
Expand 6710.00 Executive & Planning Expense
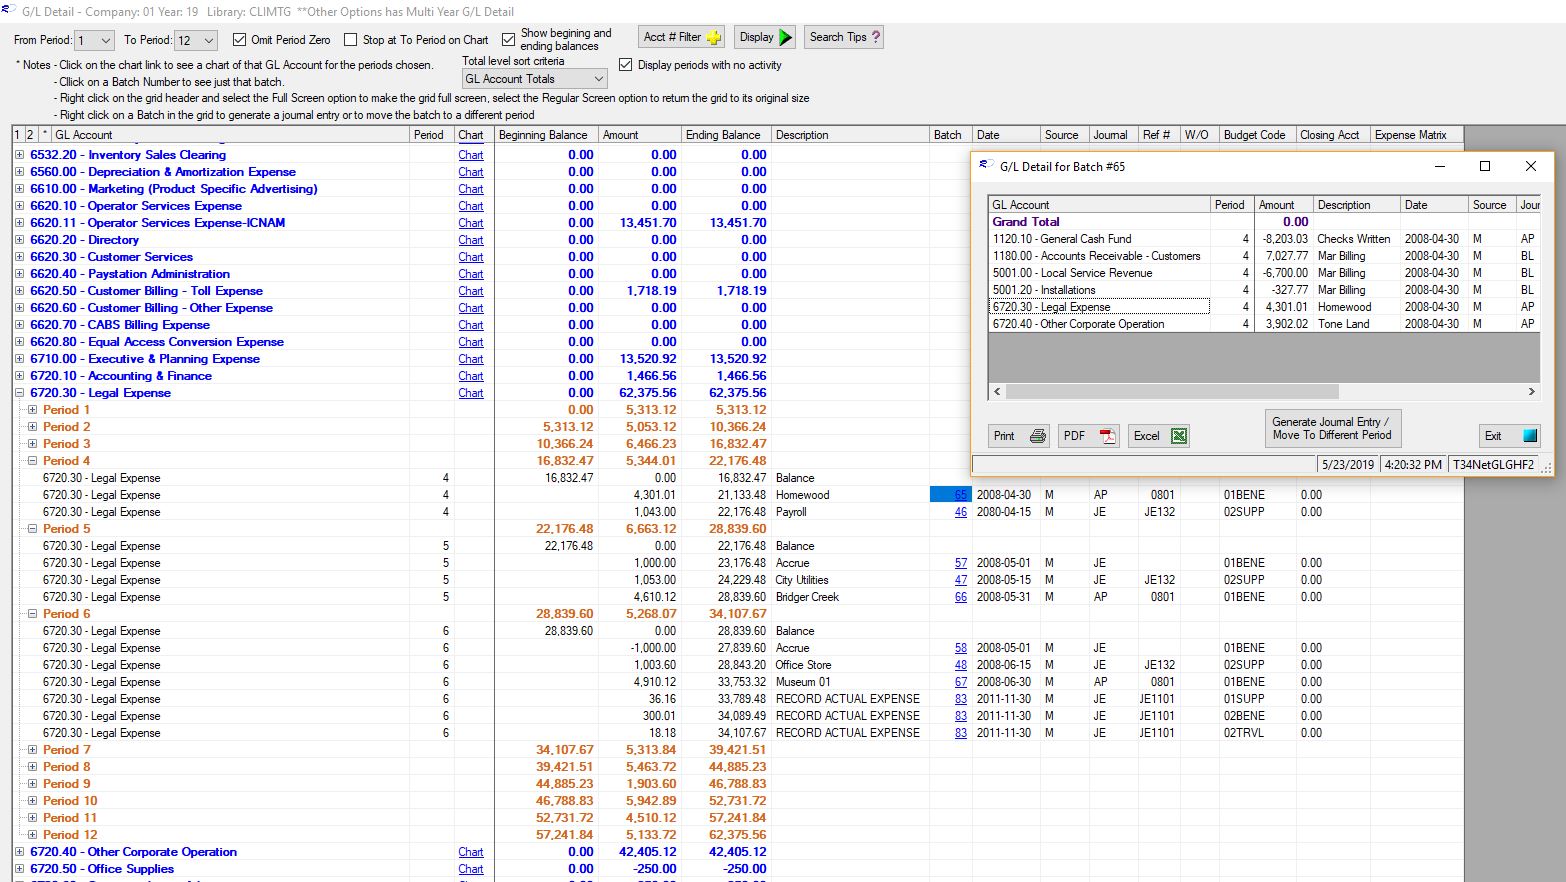coord(19,359)
